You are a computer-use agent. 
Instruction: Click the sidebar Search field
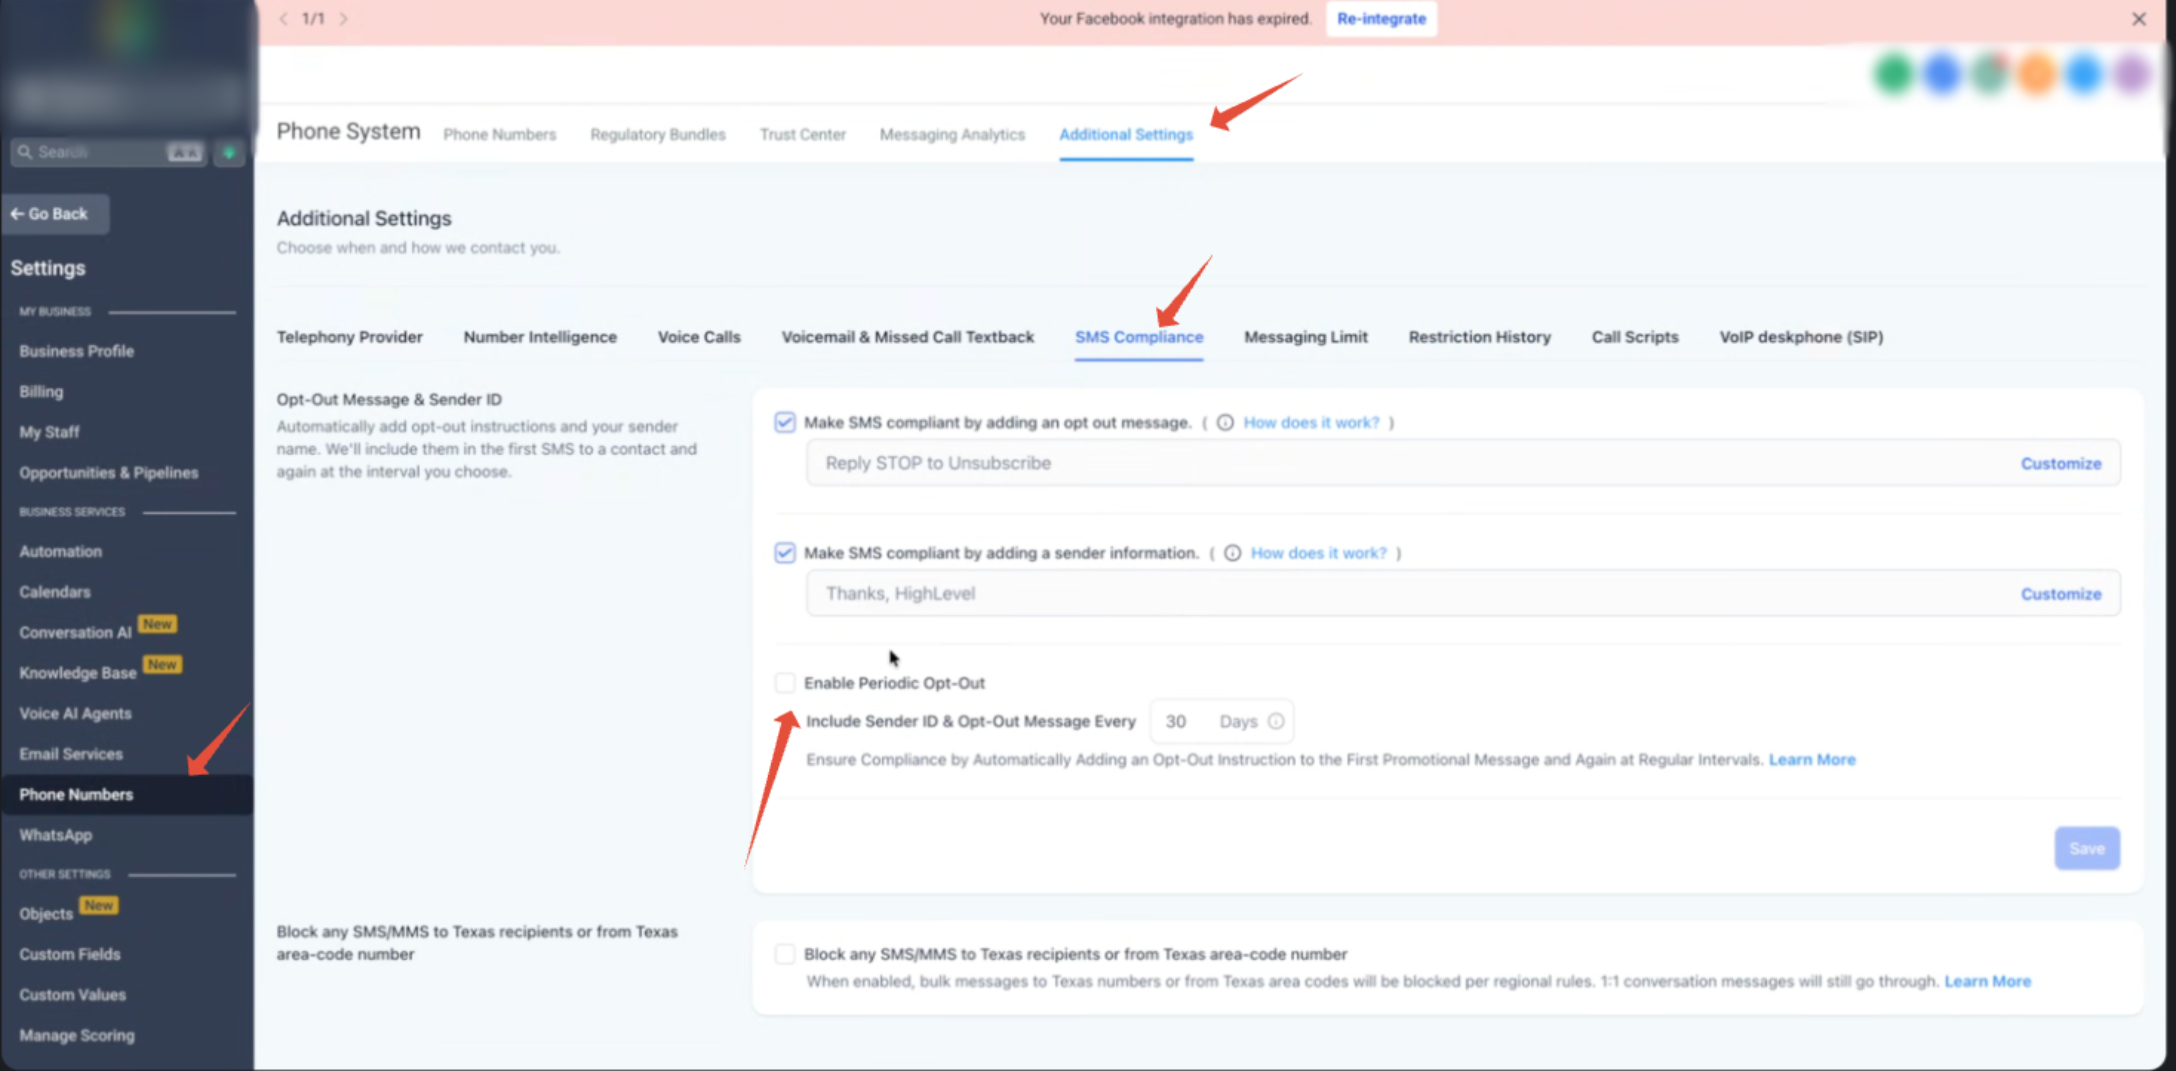tap(108, 152)
